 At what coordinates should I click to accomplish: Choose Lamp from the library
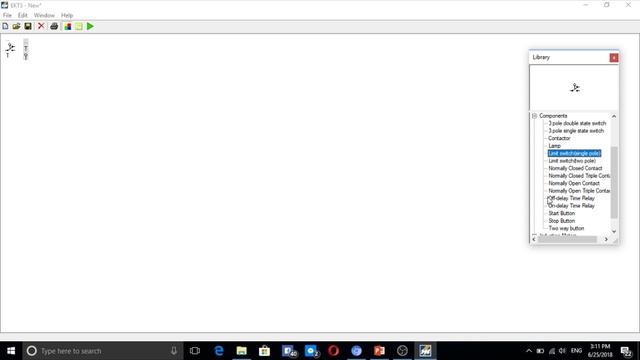pyautogui.click(x=555, y=146)
